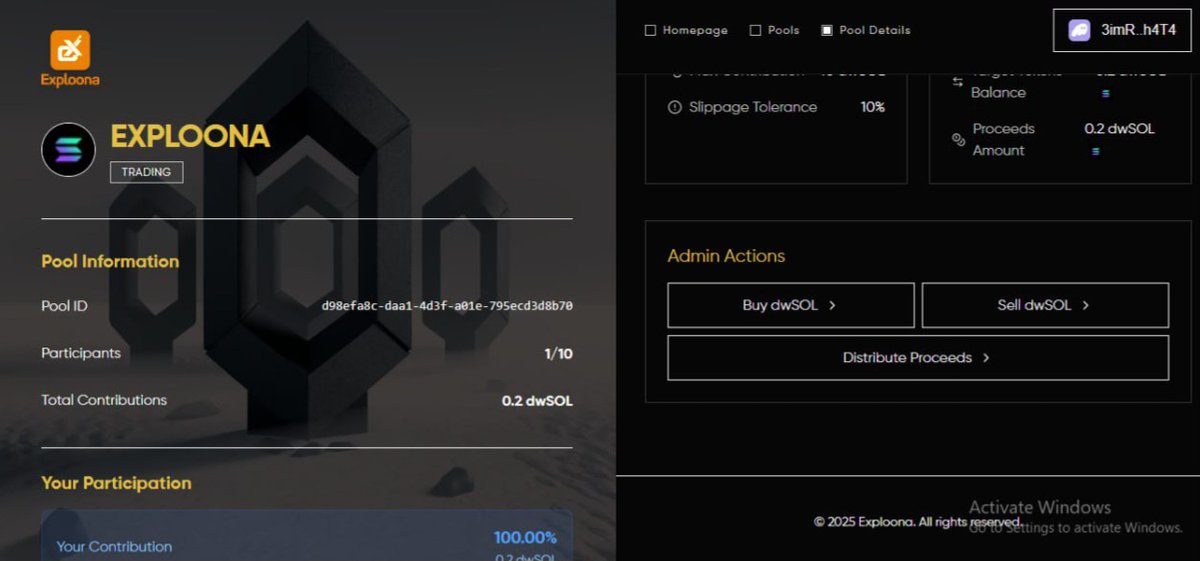
Task: Click the Total Contributions label
Action: pos(104,400)
